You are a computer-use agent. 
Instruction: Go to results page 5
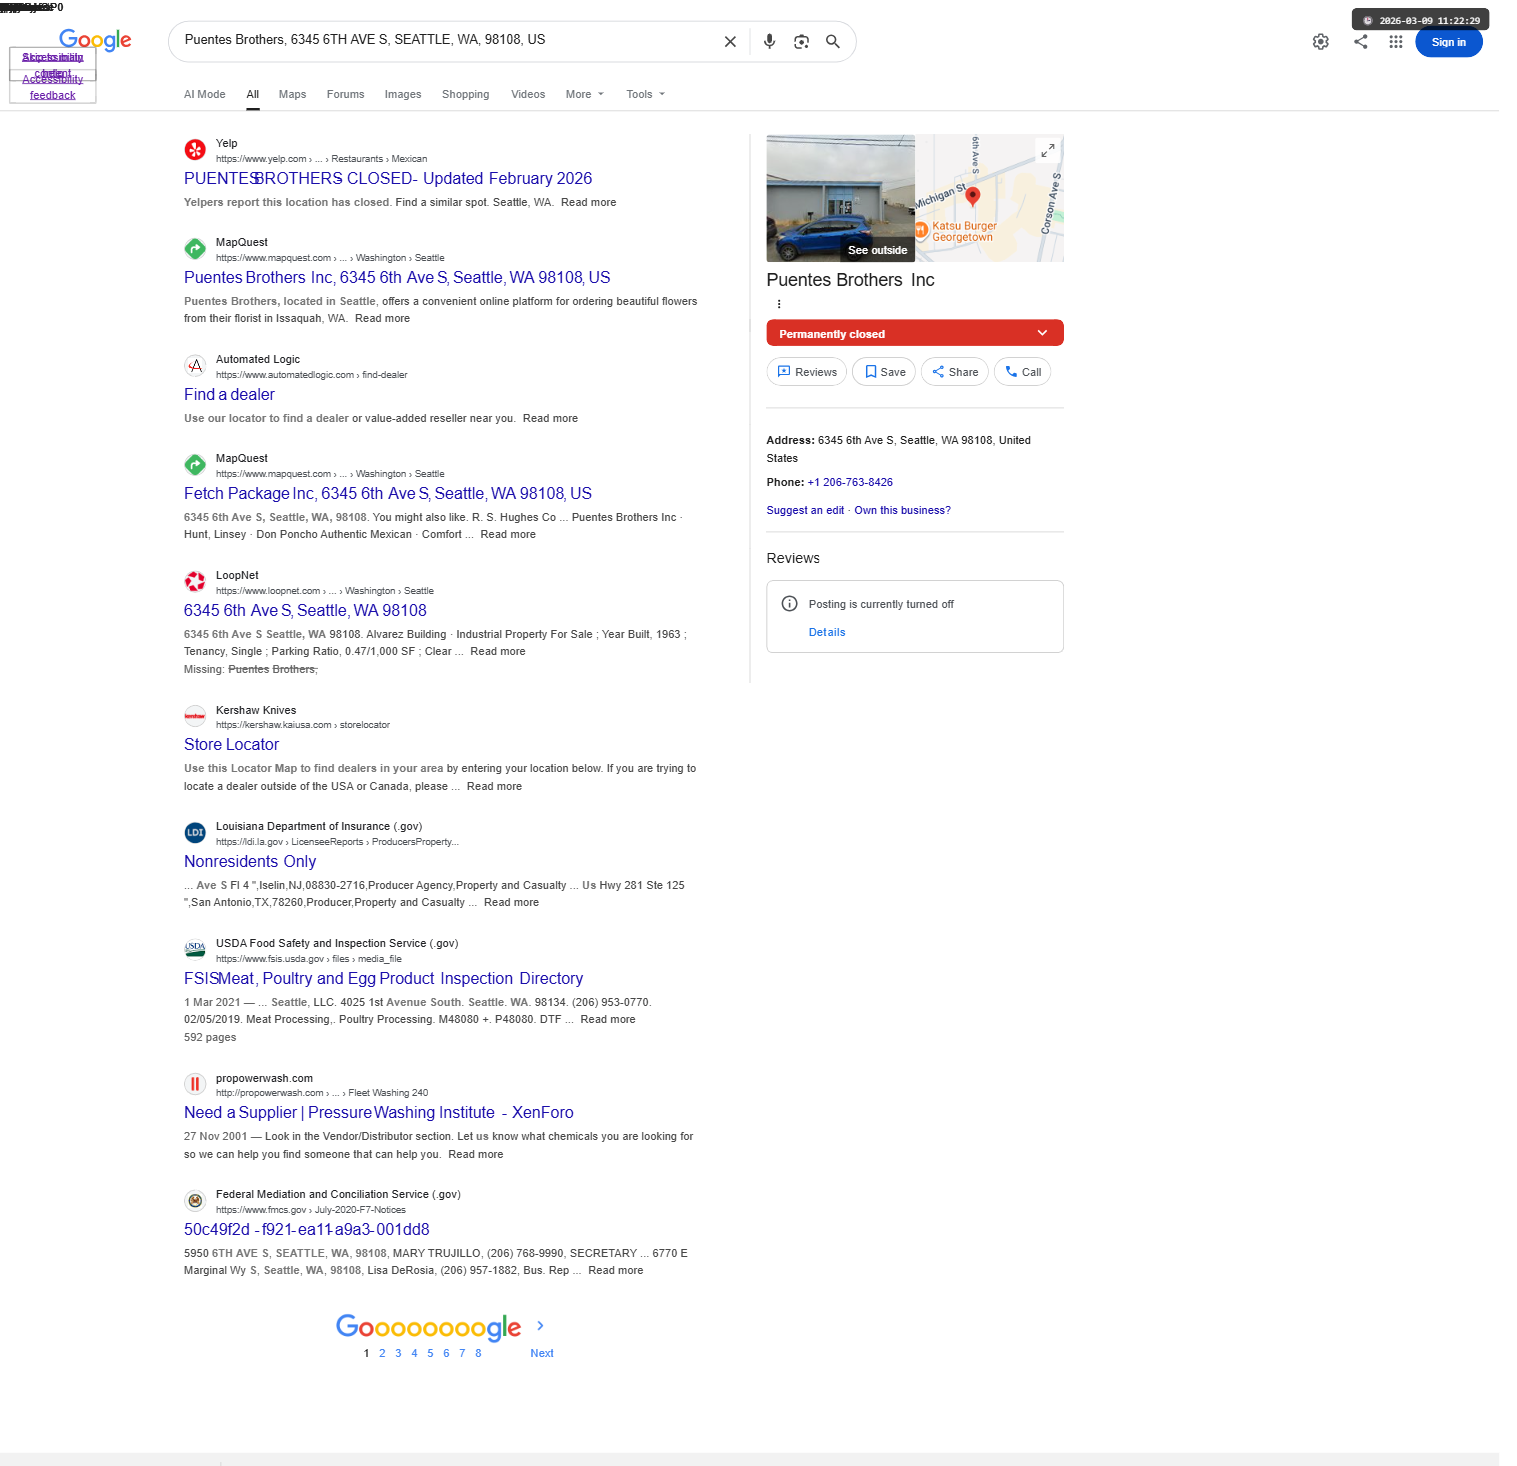click(x=430, y=1353)
